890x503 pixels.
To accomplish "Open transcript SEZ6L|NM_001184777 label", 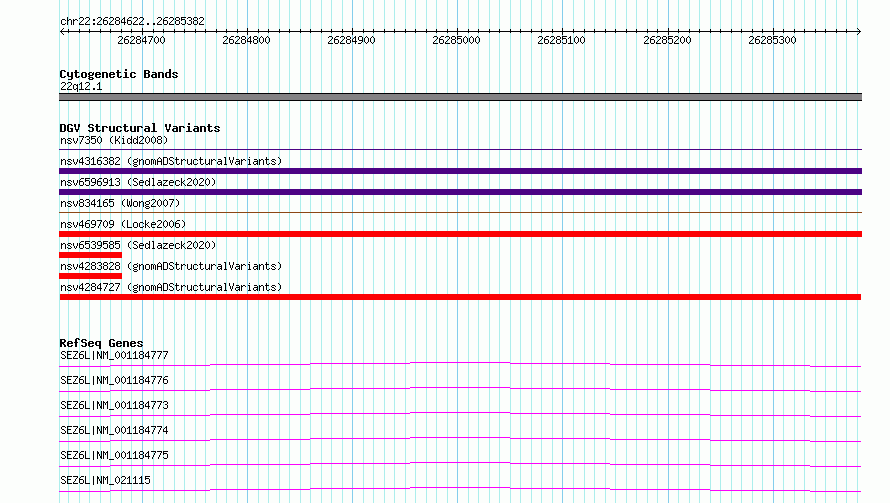I will click(x=114, y=355).
